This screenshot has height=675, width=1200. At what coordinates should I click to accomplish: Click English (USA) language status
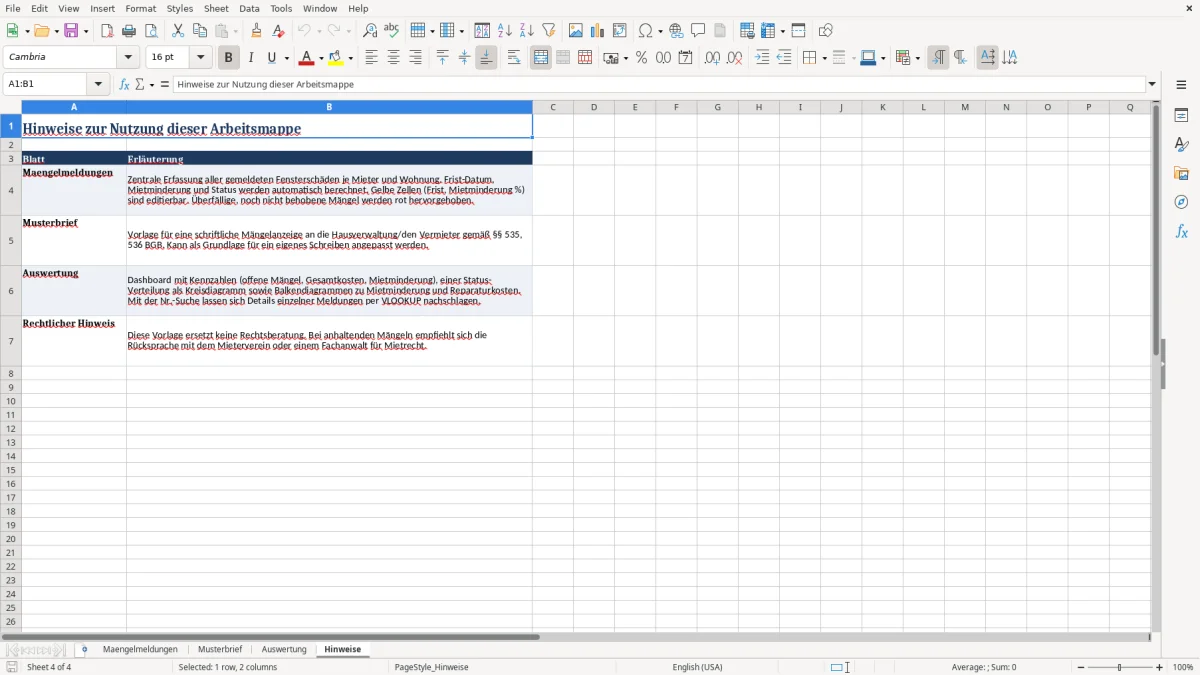click(697, 667)
